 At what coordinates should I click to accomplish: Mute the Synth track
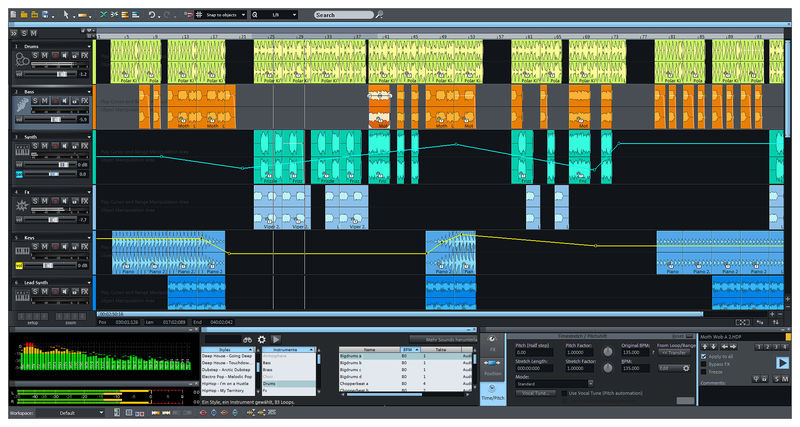[44, 145]
